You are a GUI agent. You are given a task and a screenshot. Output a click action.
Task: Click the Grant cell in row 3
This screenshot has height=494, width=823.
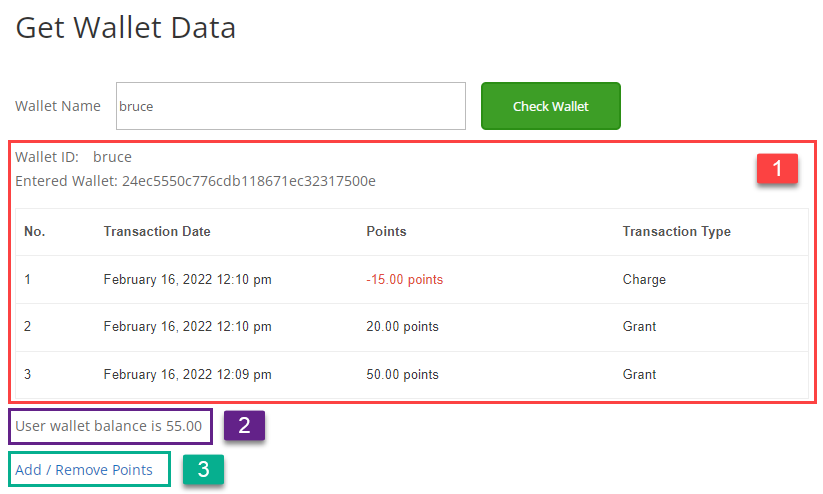(639, 374)
